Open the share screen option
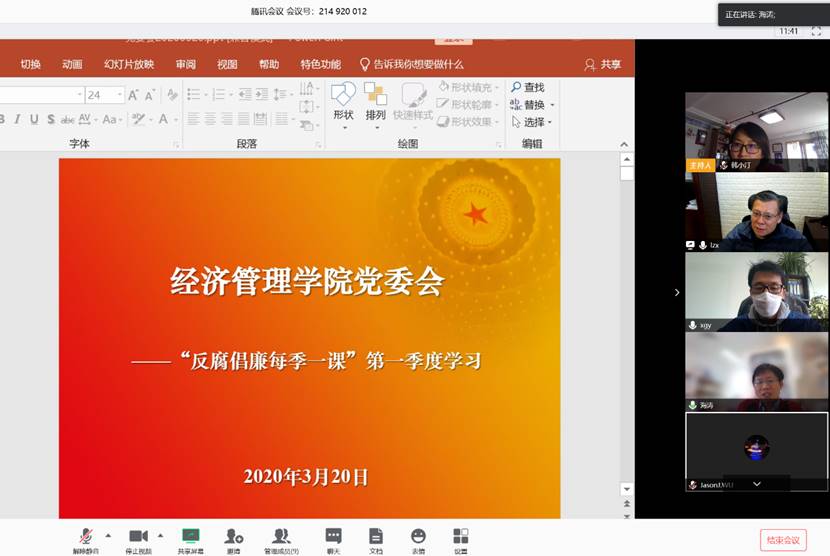This screenshot has width=830, height=556. tap(190, 537)
